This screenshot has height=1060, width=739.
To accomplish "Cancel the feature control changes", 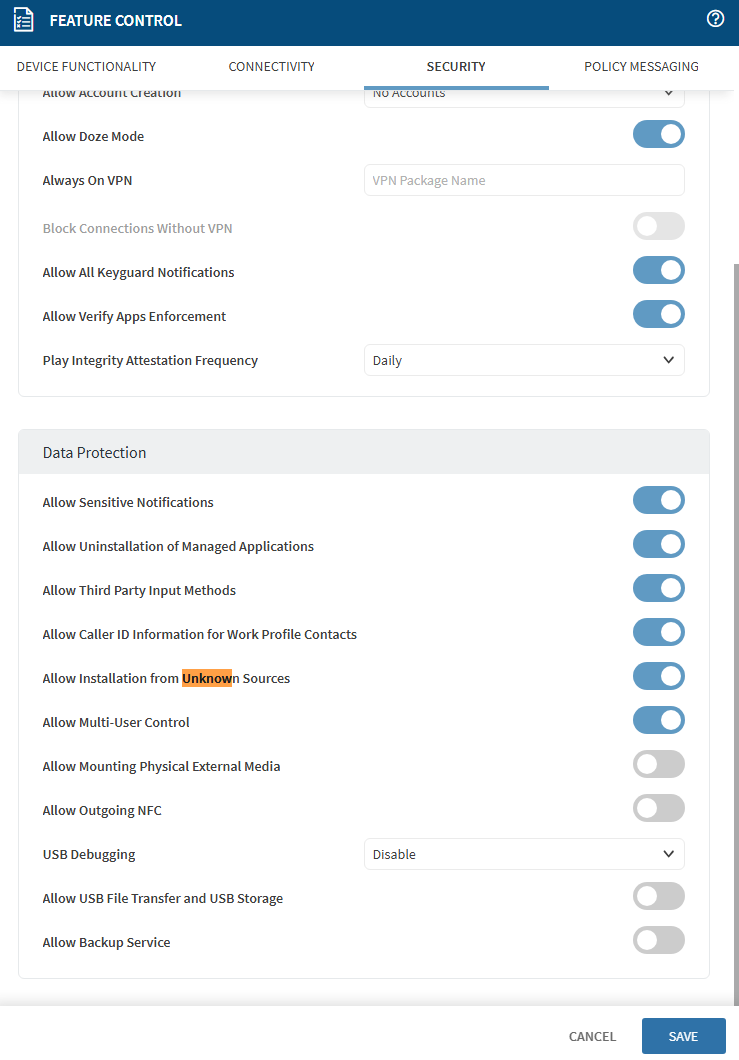I will 592,1036.
